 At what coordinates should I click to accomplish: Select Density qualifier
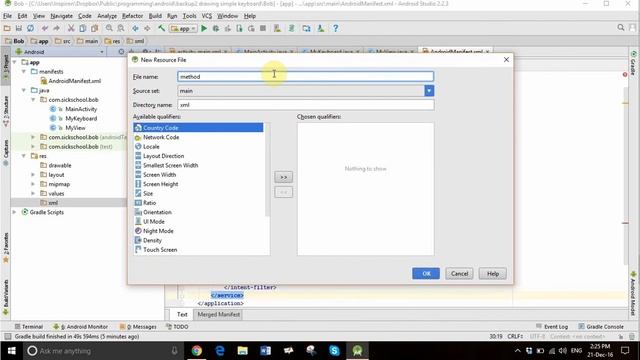pos(198,240)
